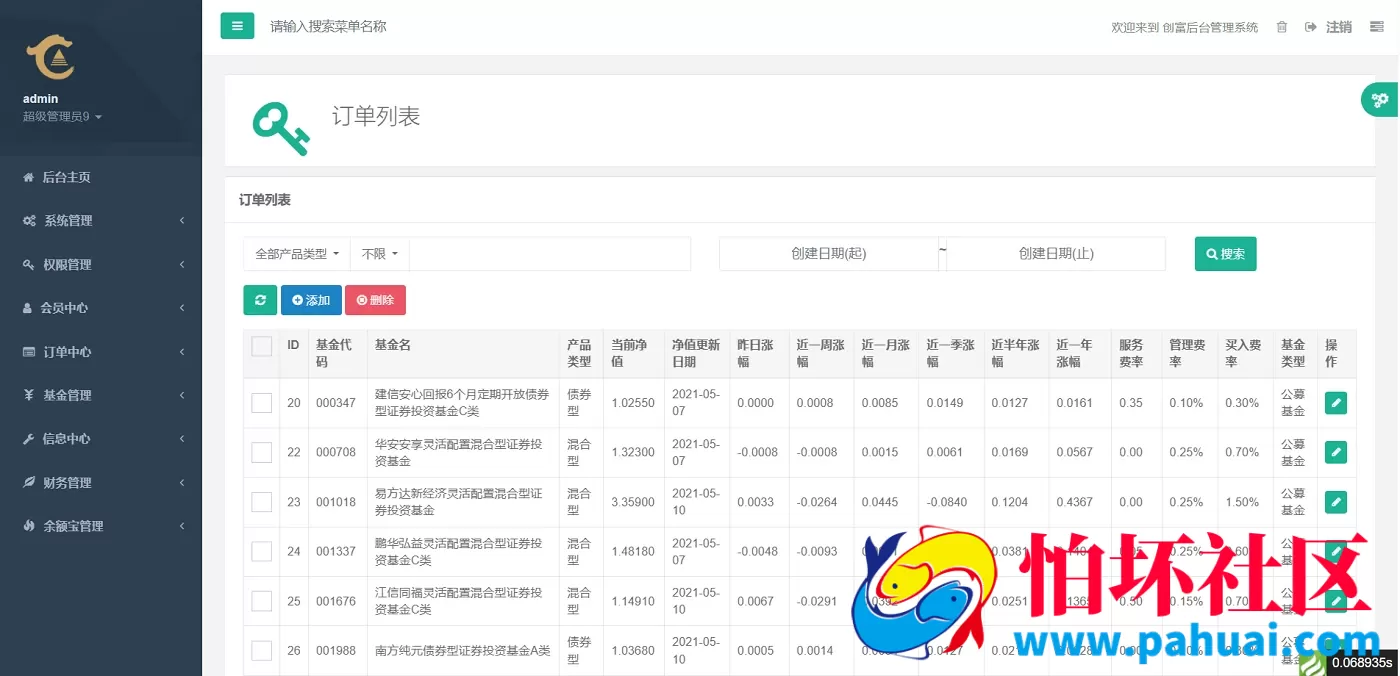Check the row with ID 25
1400x676 pixels.
click(262, 601)
